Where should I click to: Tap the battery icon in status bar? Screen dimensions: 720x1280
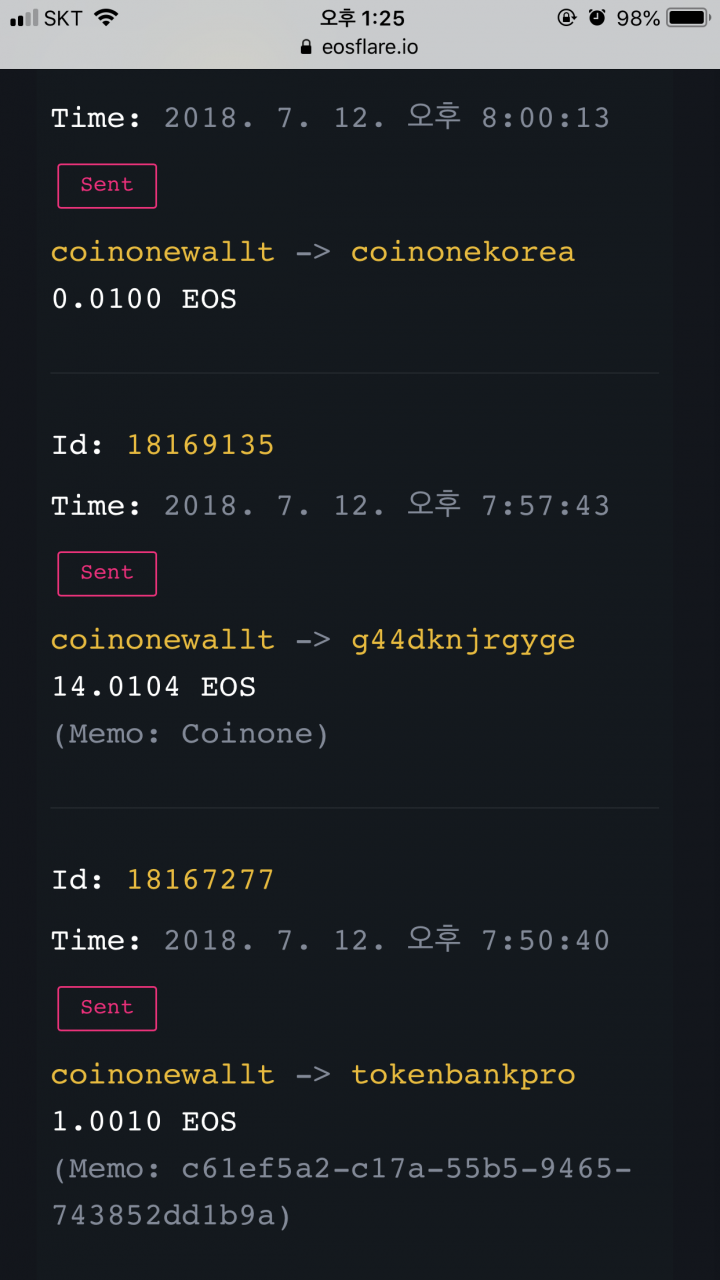coord(689,18)
